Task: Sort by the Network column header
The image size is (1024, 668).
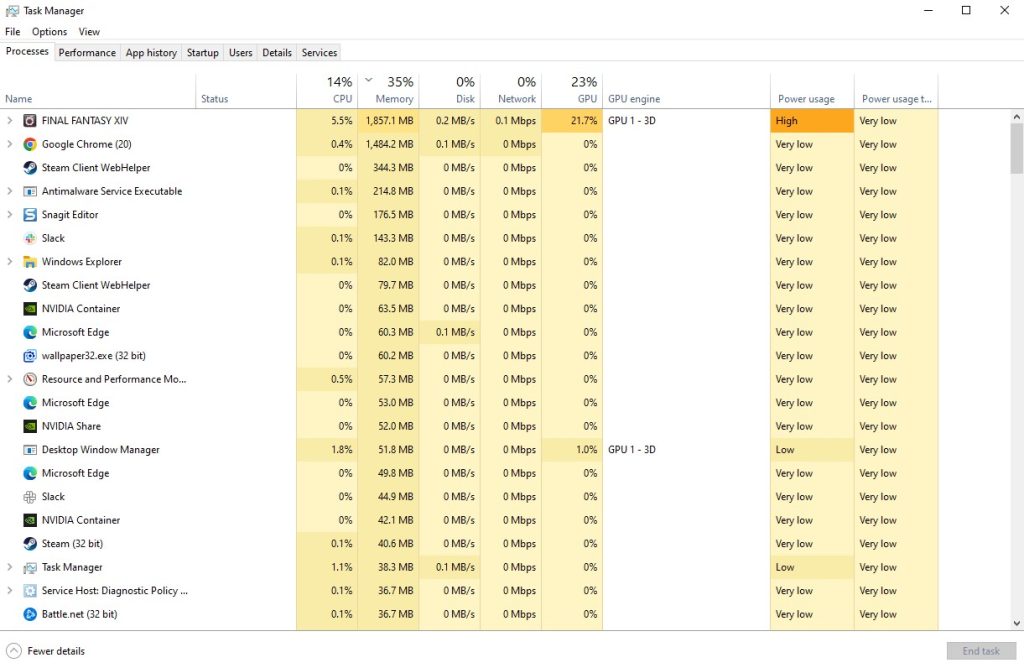Action: (x=511, y=91)
